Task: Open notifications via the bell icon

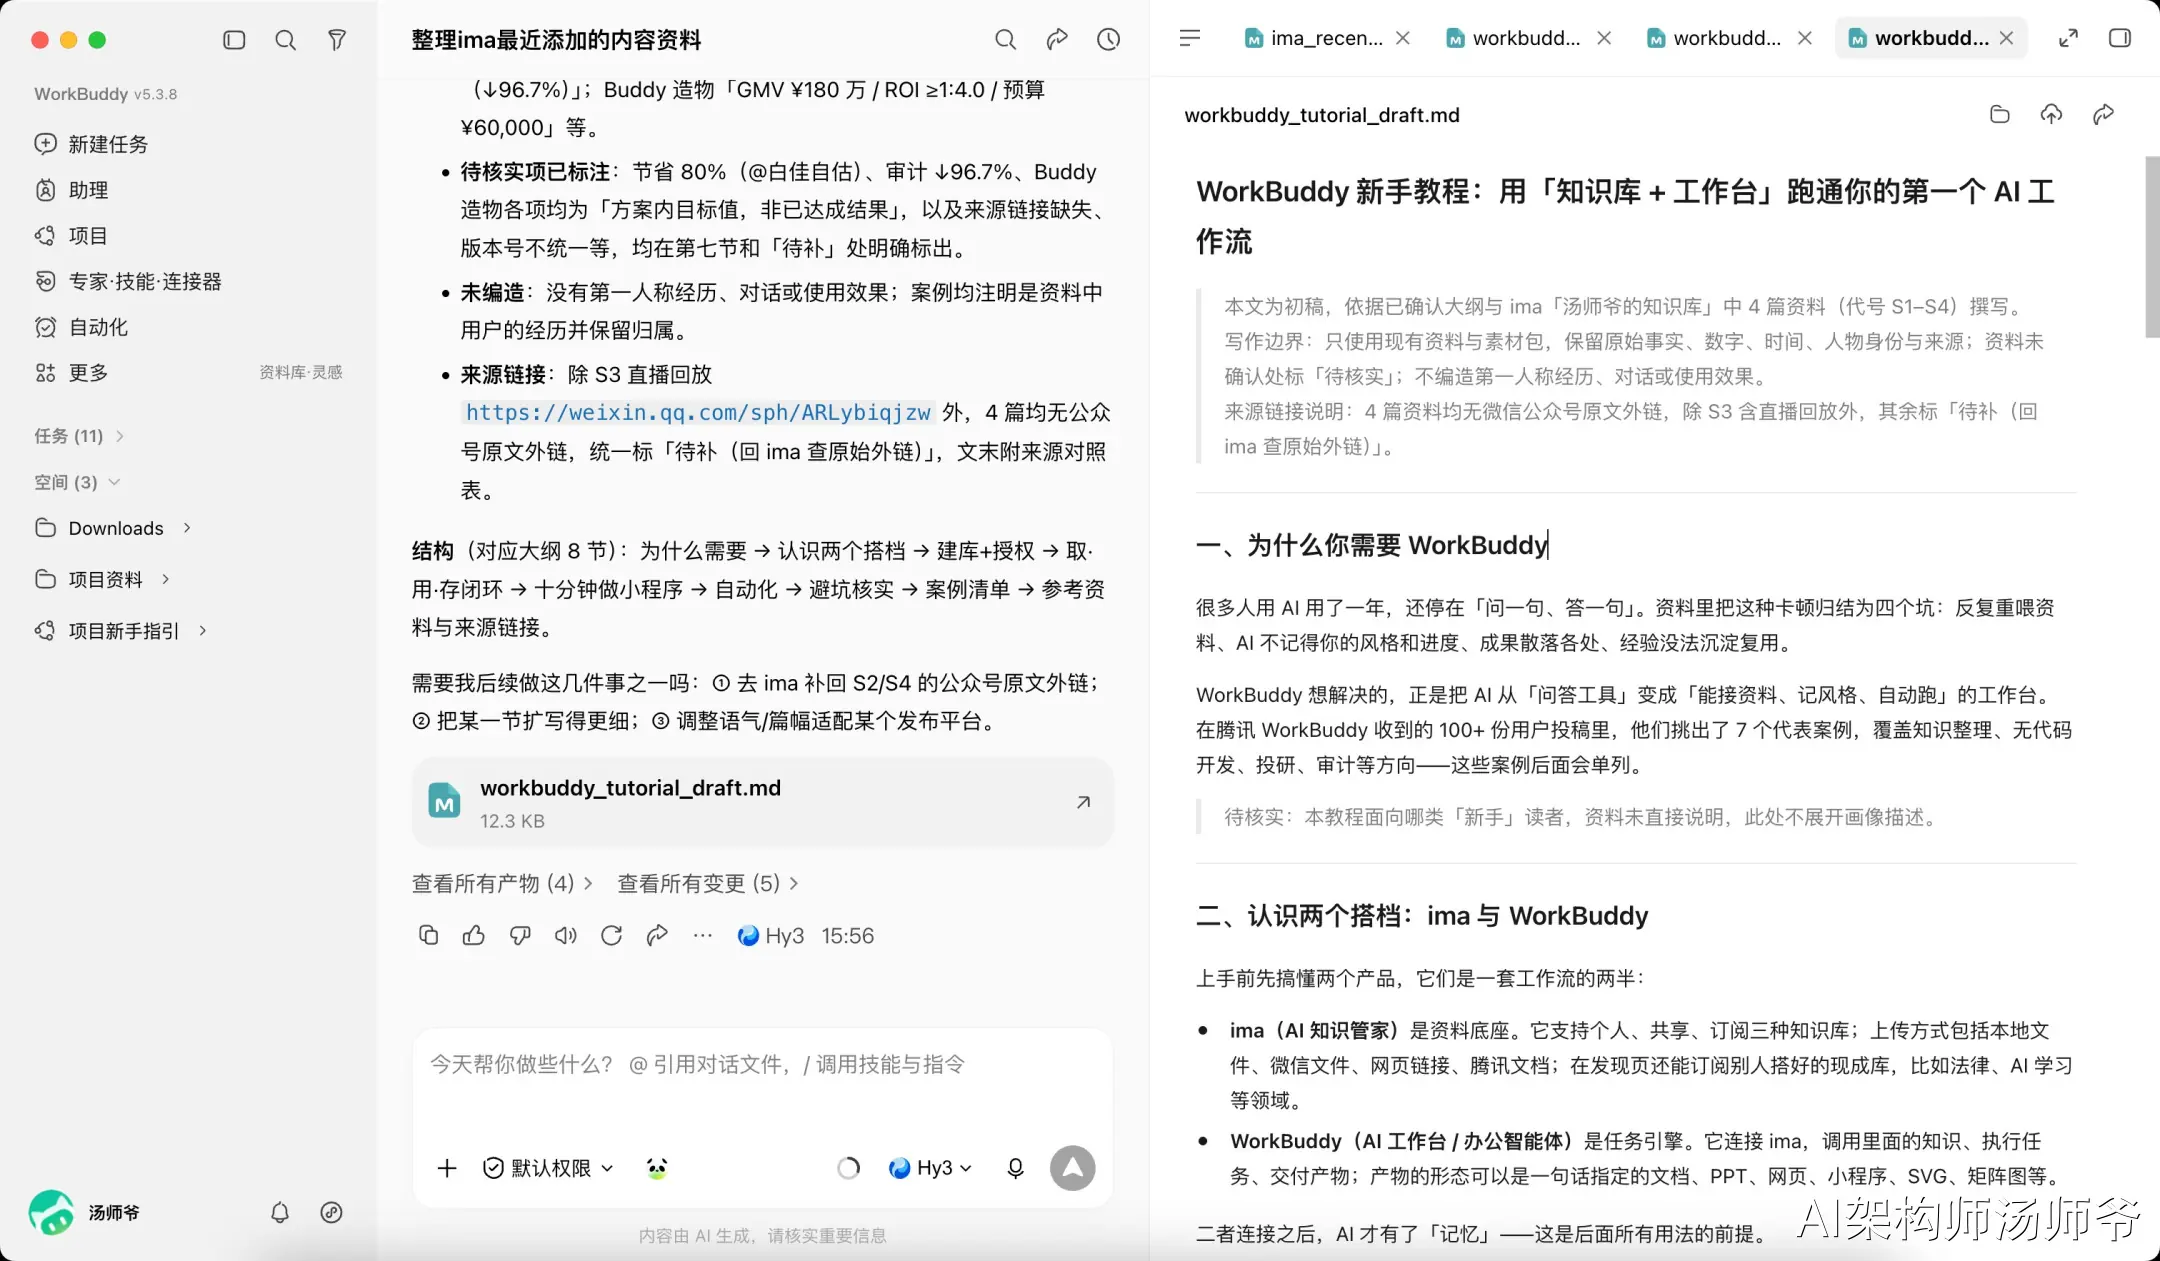Action: 280,1212
